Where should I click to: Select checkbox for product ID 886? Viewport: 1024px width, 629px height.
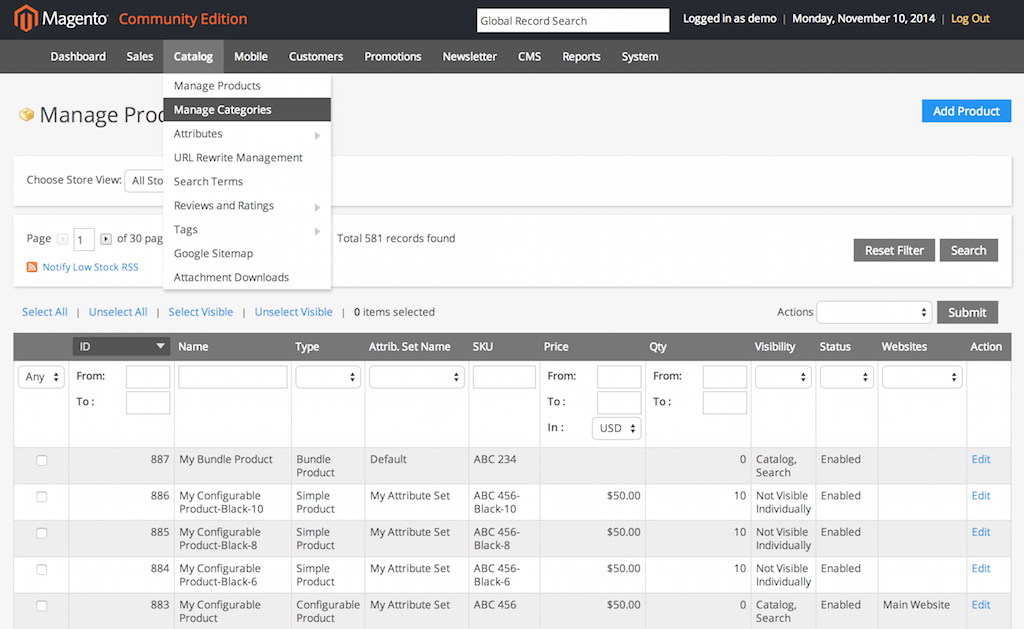(42, 497)
